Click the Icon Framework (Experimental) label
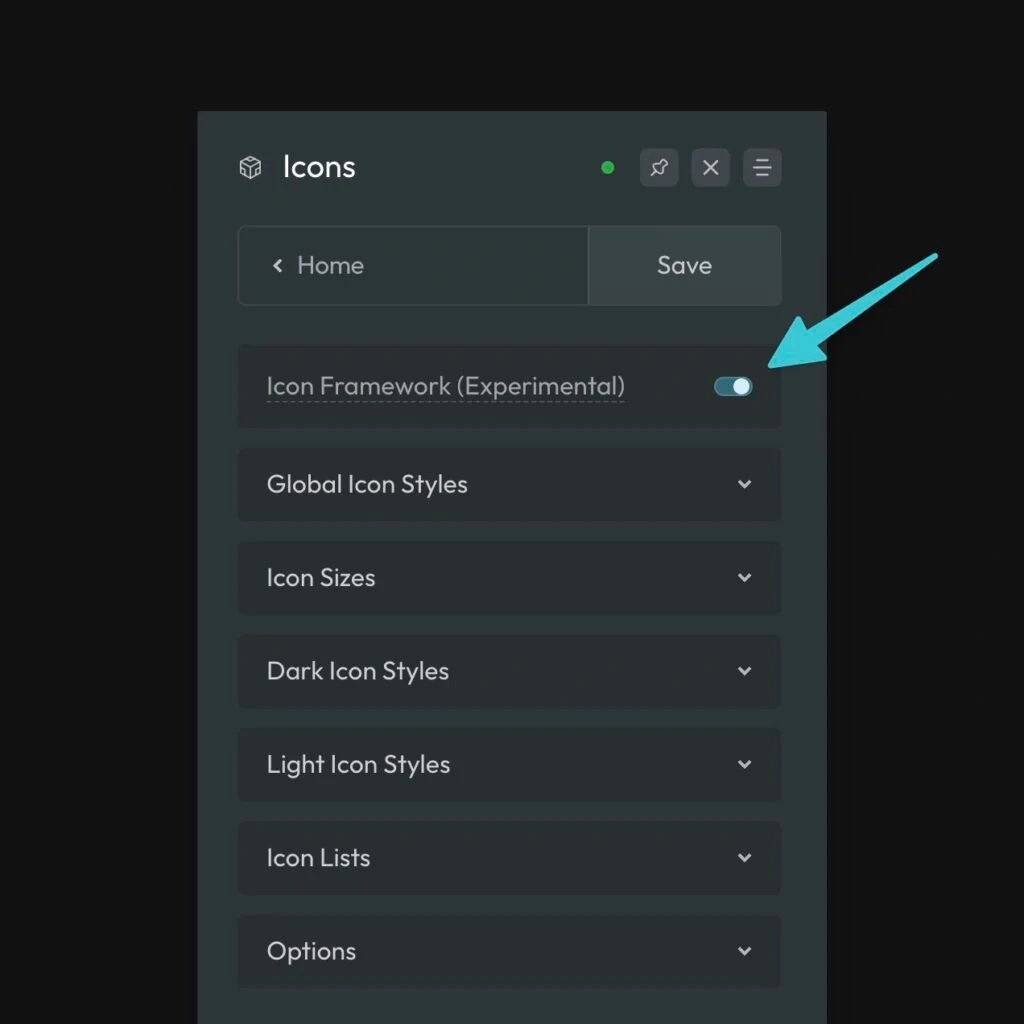This screenshot has height=1024, width=1024. point(445,386)
